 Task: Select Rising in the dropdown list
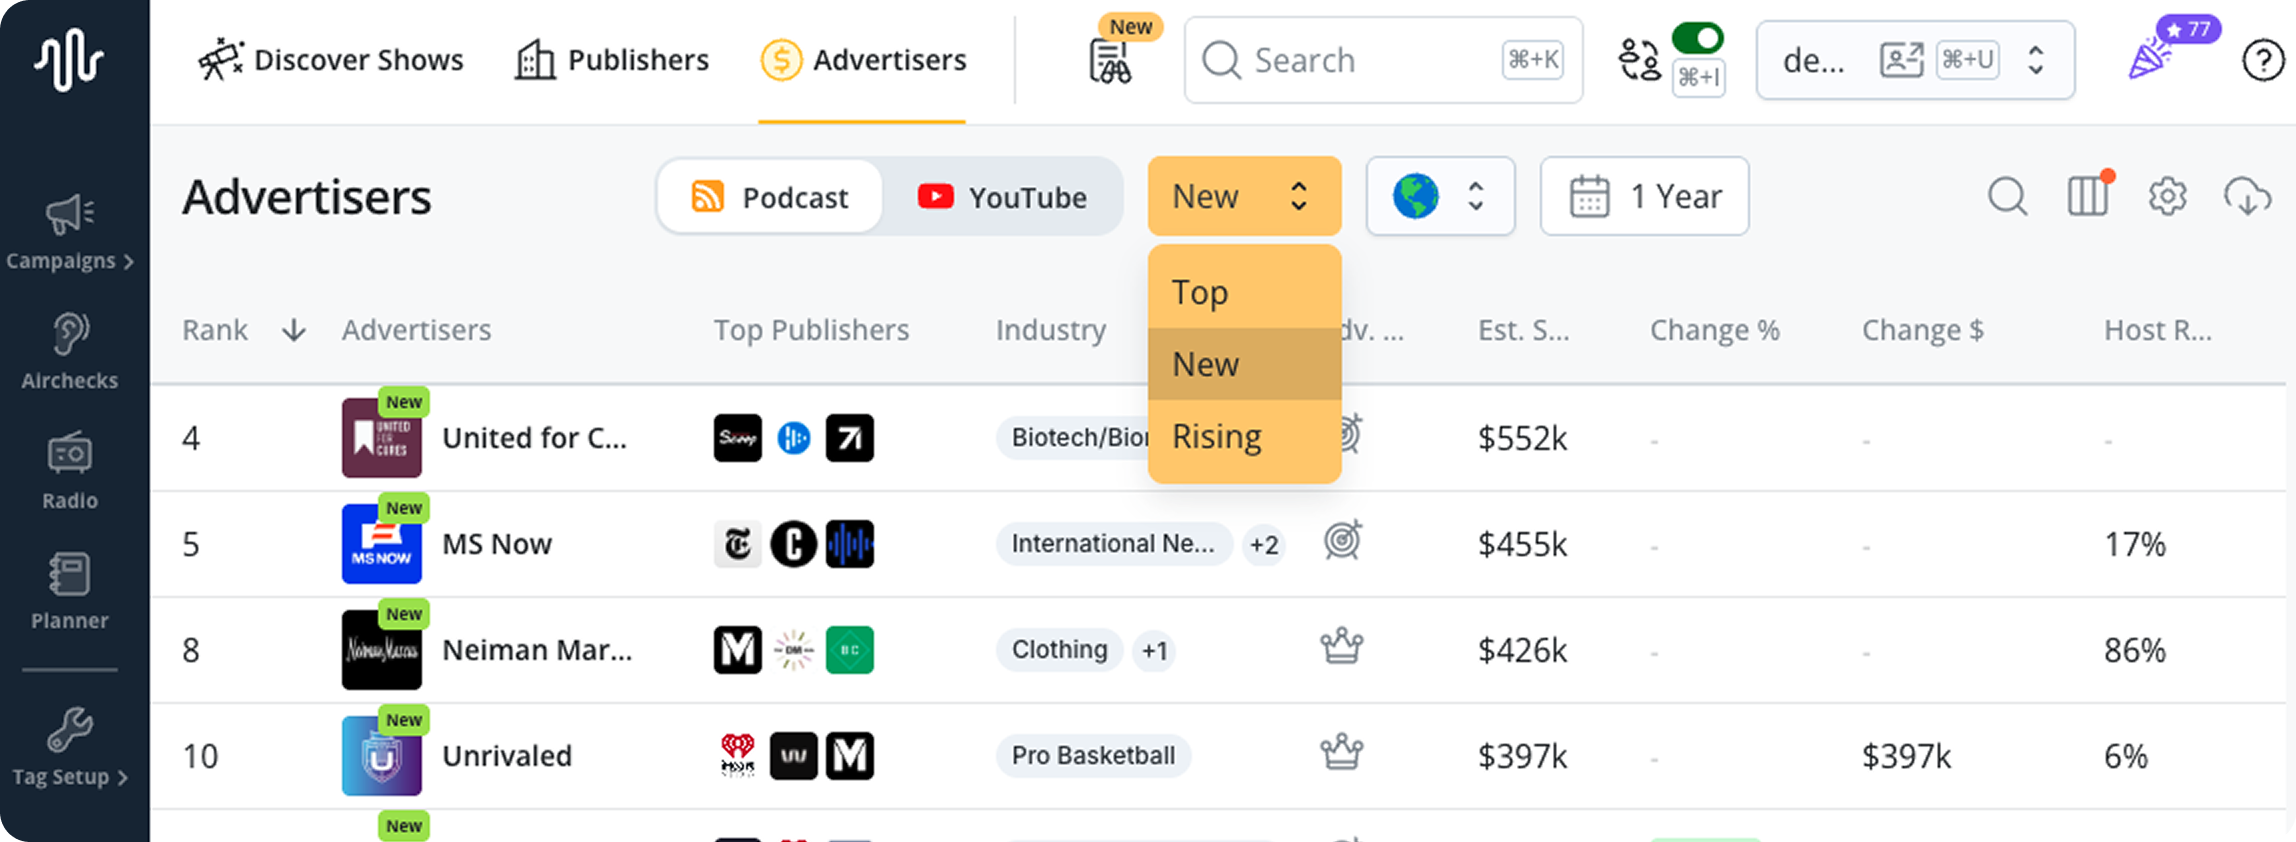(1244, 436)
